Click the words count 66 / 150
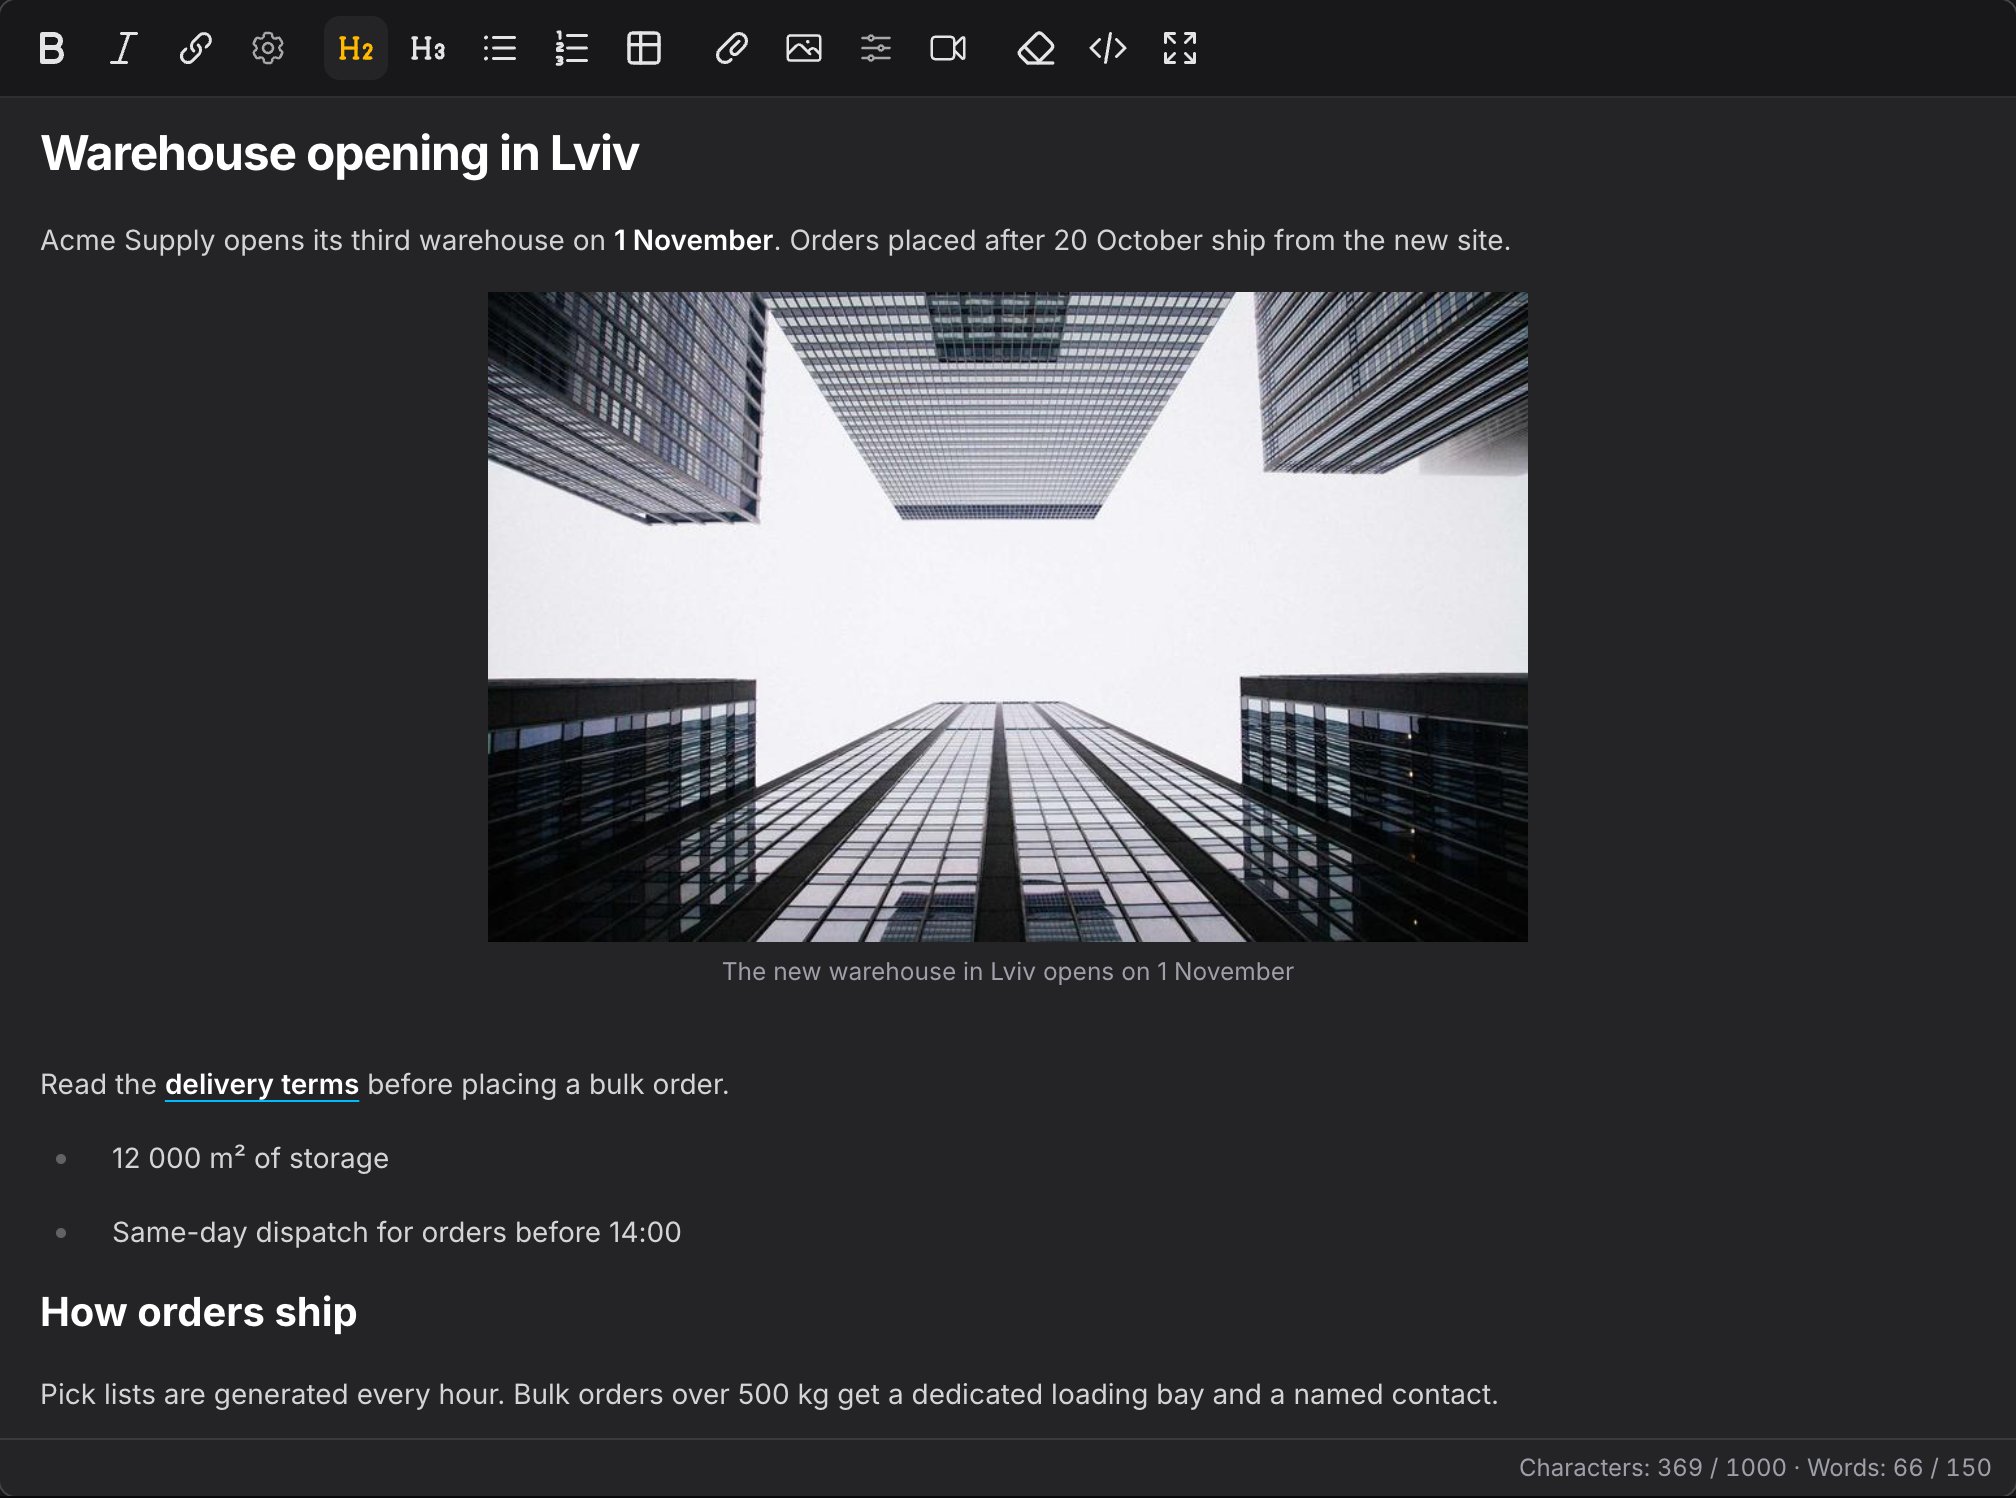The image size is (2016, 1498). coord(1899,1467)
